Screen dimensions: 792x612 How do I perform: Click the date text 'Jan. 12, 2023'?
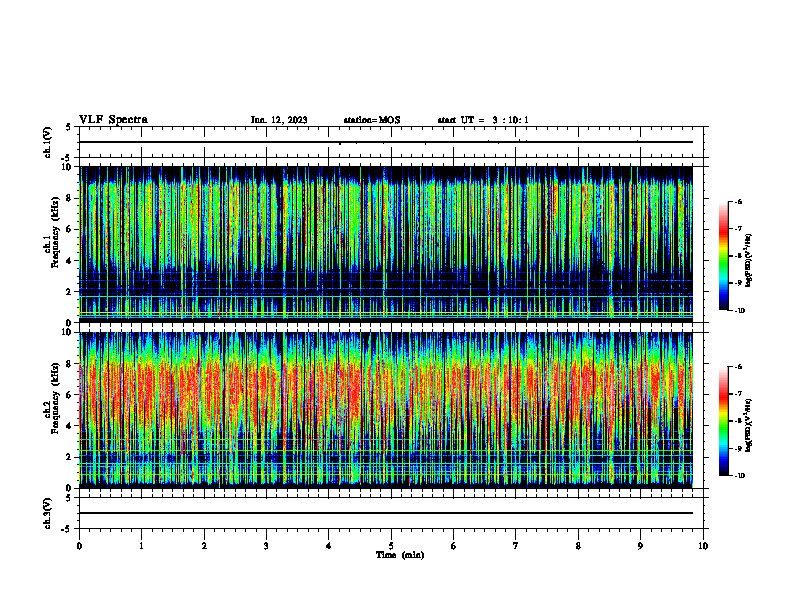pyautogui.click(x=279, y=120)
